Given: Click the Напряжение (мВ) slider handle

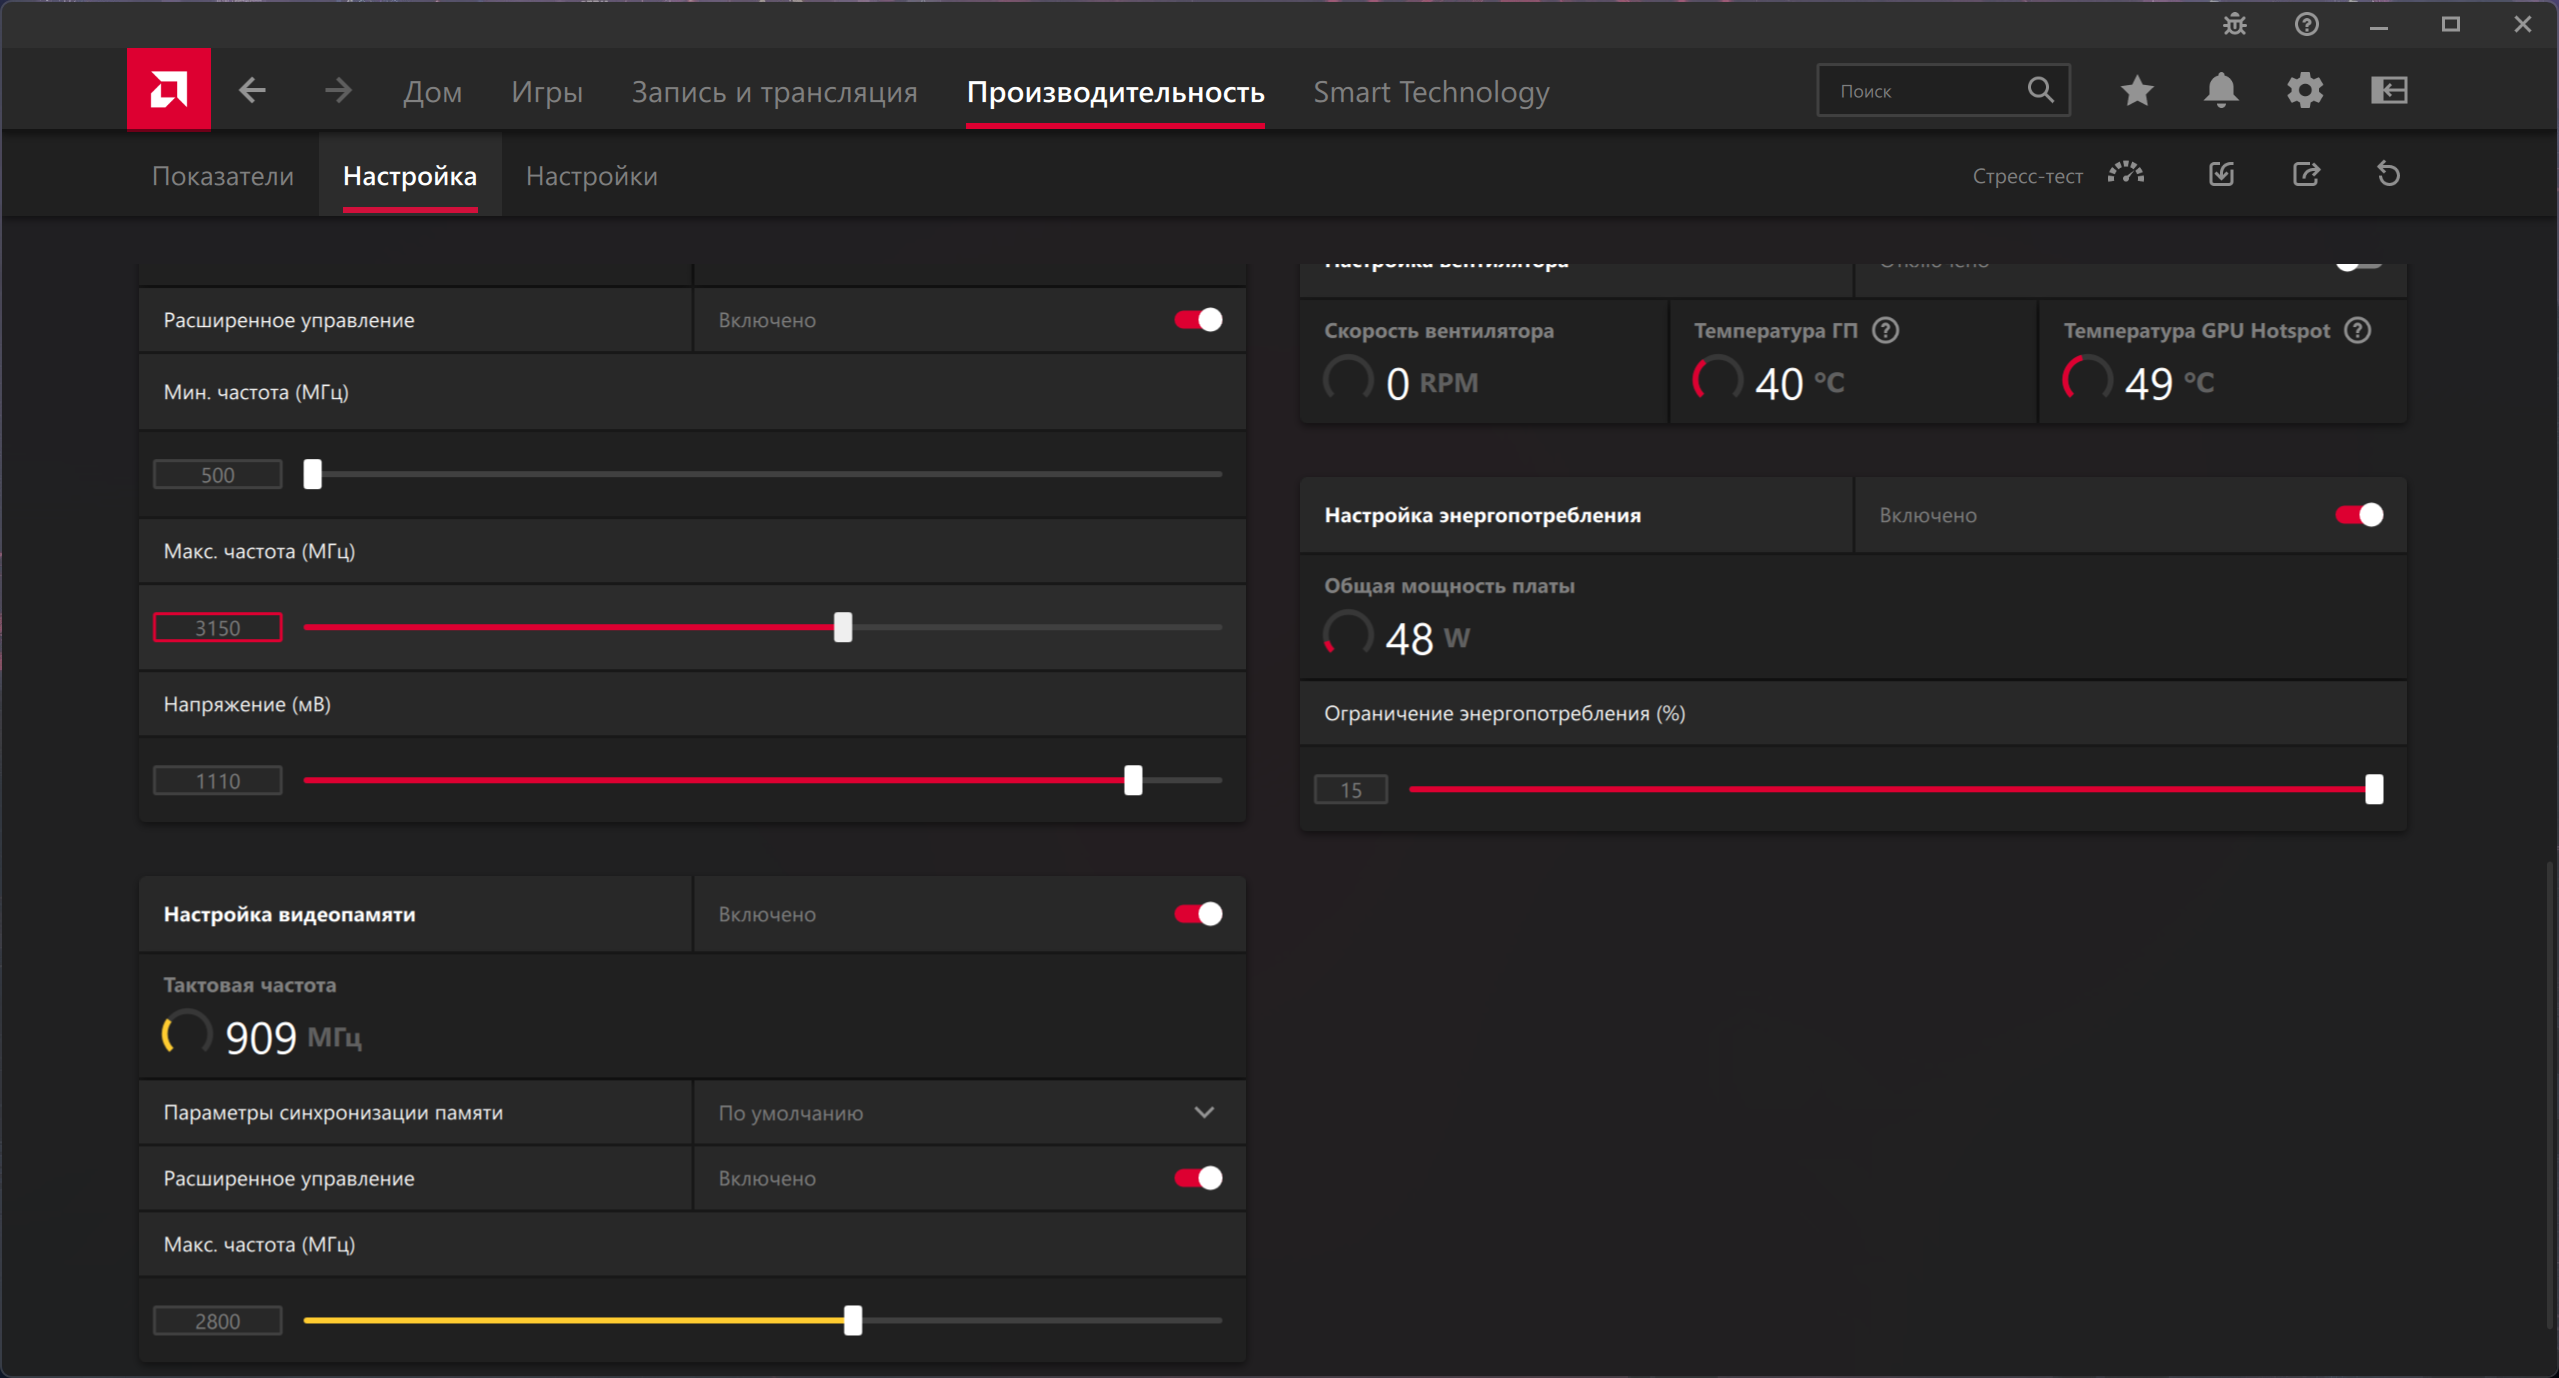Looking at the screenshot, I should [x=1132, y=780].
